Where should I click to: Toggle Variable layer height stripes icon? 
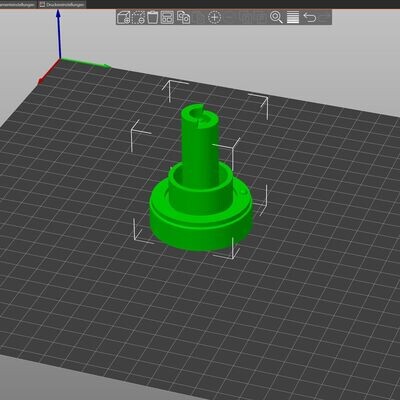coord(293,17)
